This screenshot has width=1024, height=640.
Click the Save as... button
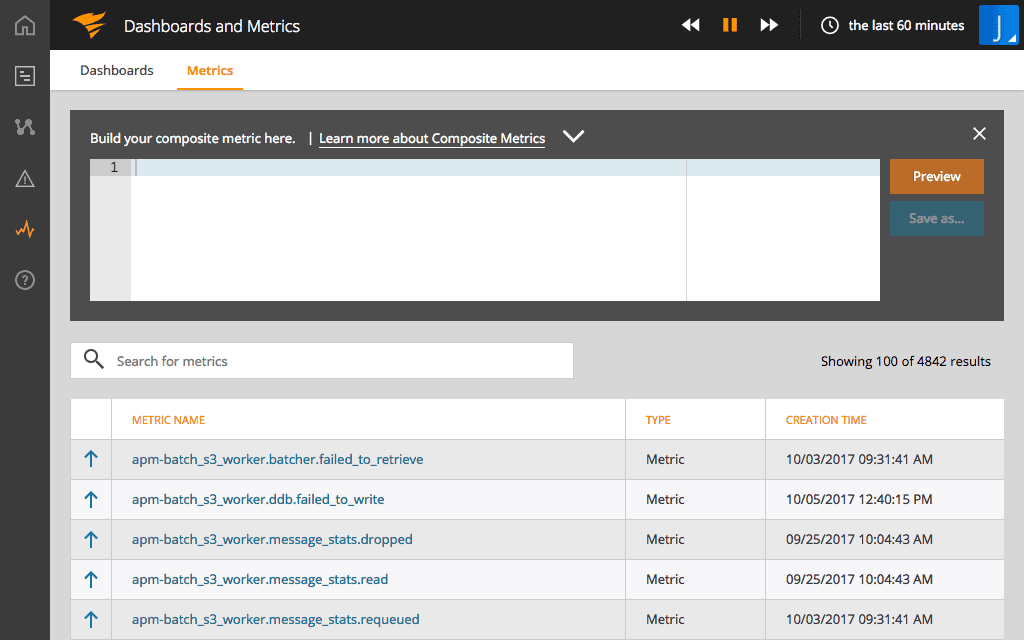936,218
